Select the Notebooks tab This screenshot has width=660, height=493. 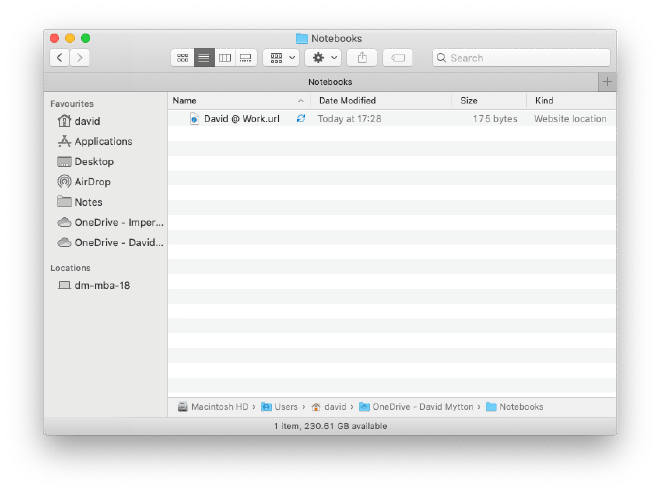(x=321, y=82)
